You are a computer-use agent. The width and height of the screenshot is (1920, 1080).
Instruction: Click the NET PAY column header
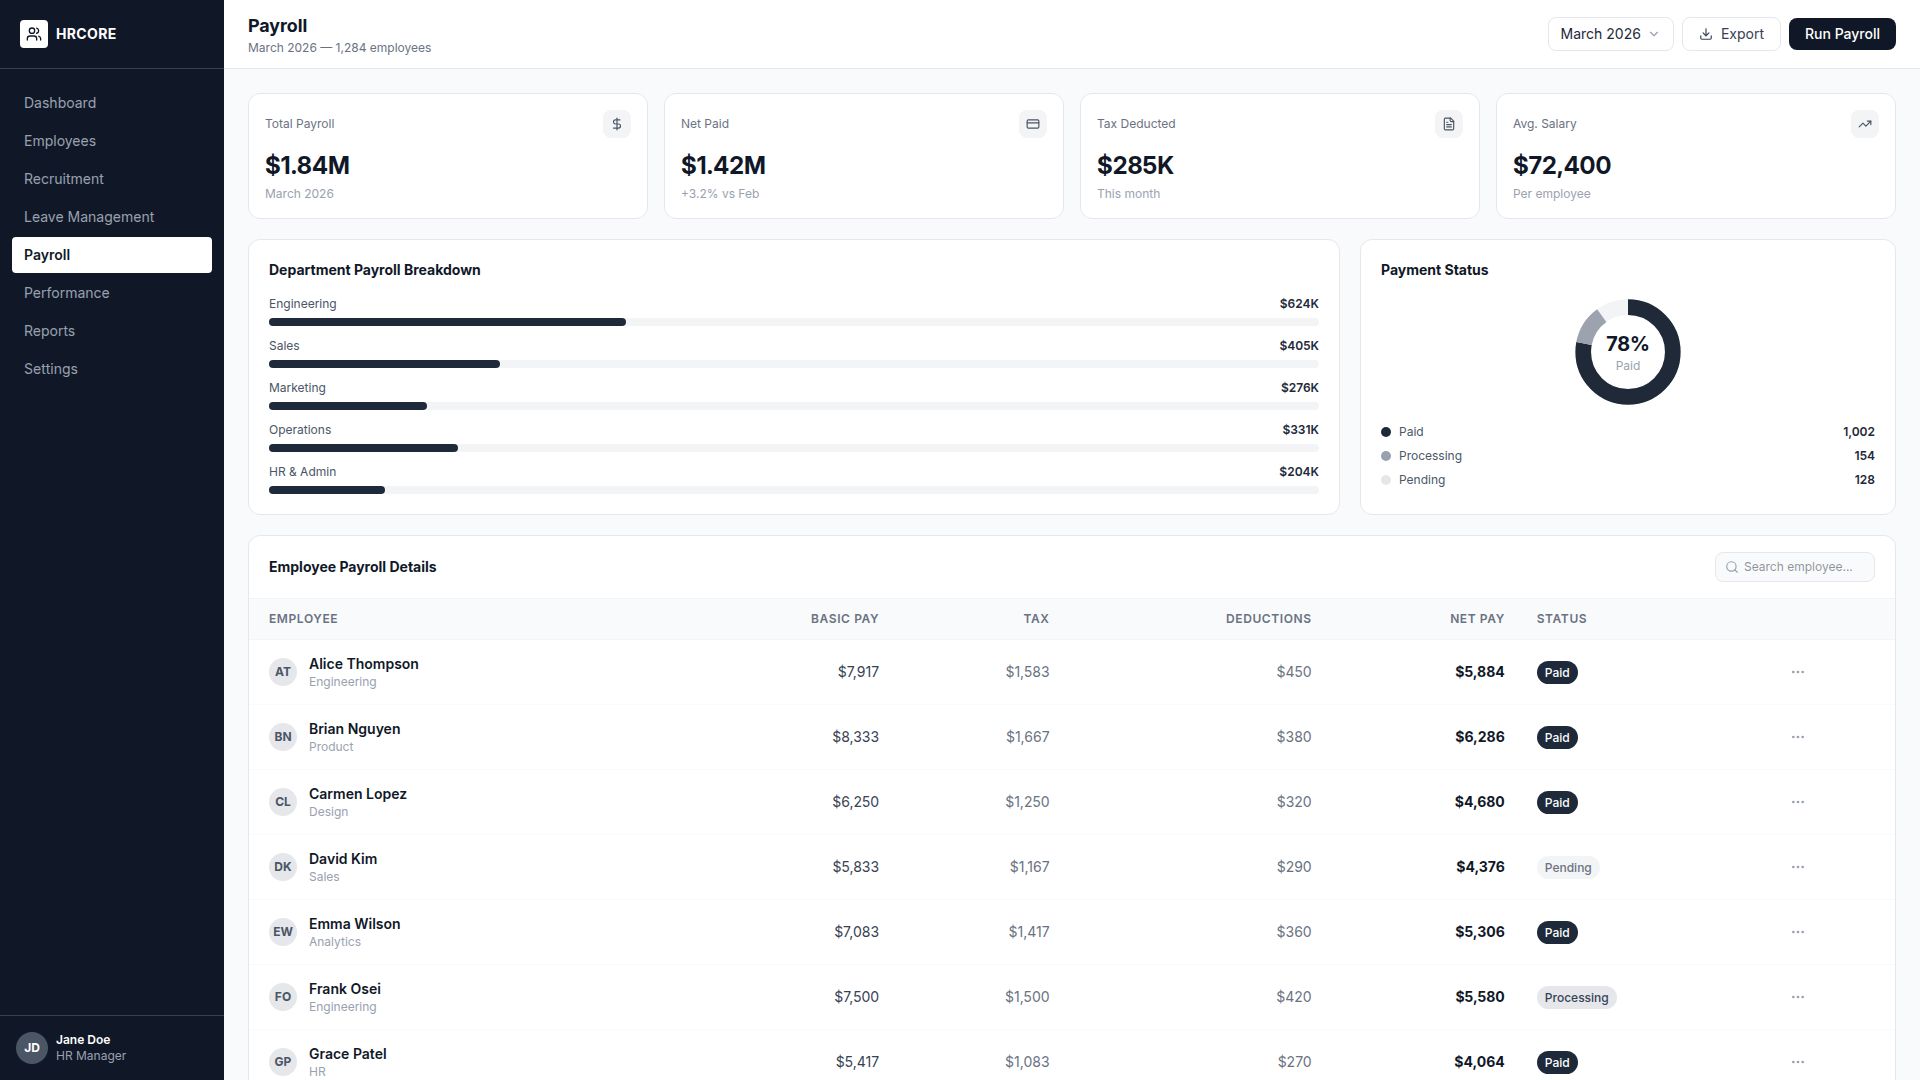(1477, 619)
